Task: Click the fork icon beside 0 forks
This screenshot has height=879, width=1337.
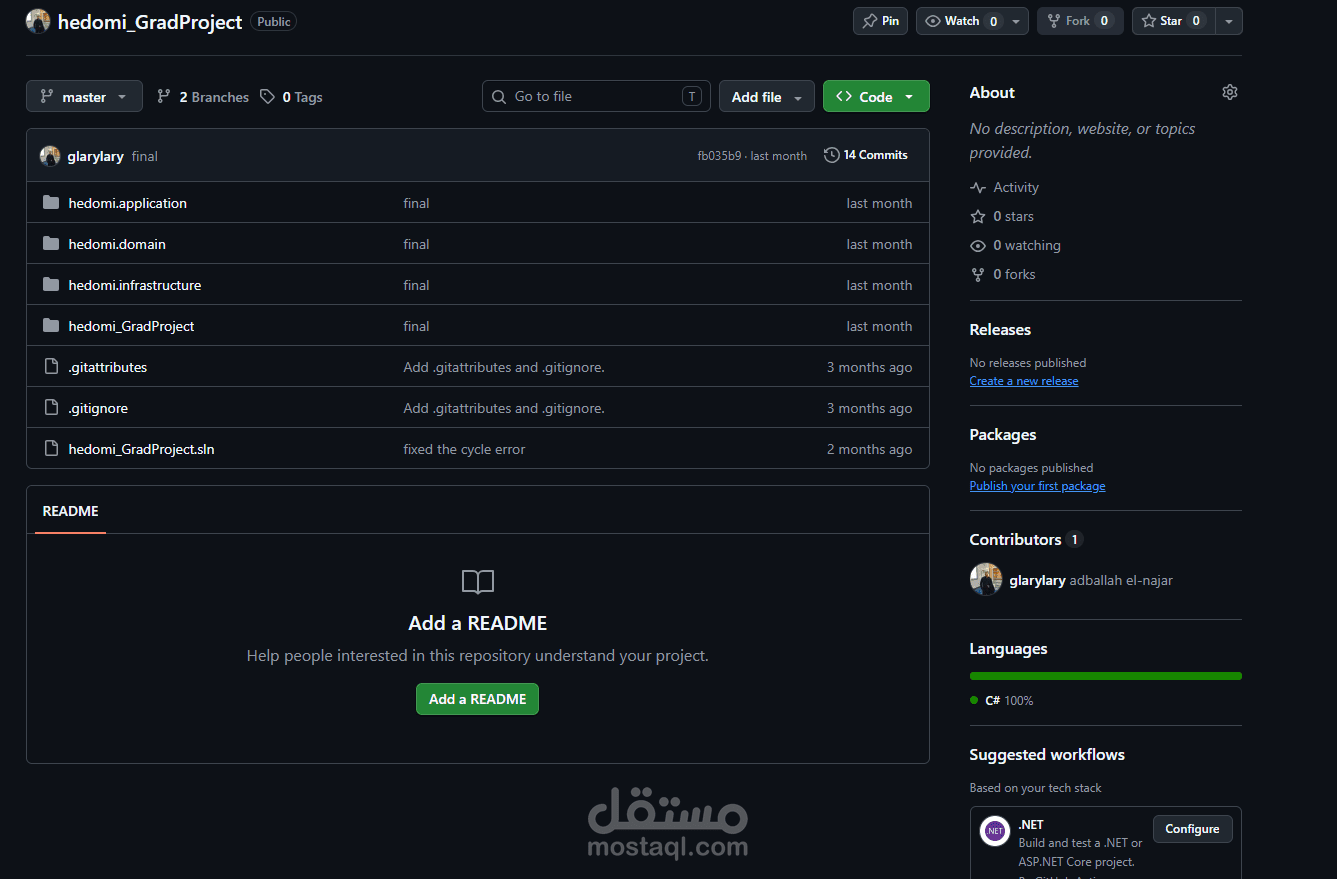Action: [978, 275]
